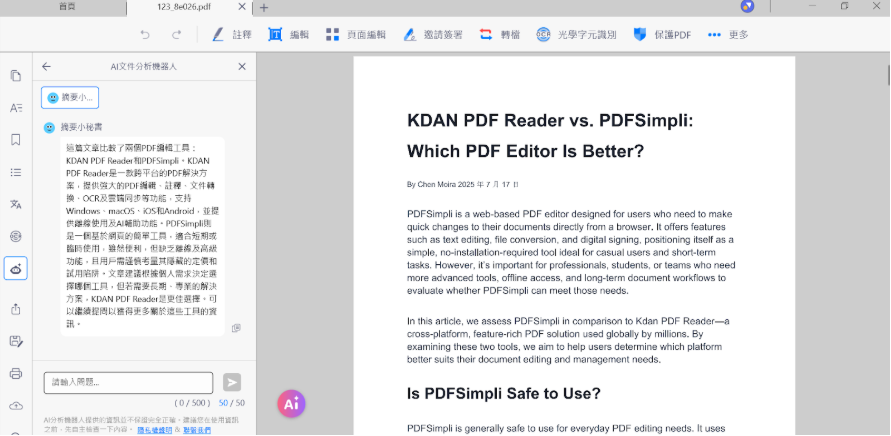This screenshot has height=436, width=891.
Task: Click the share/export sidebar icon
Action: click(16, 309)
